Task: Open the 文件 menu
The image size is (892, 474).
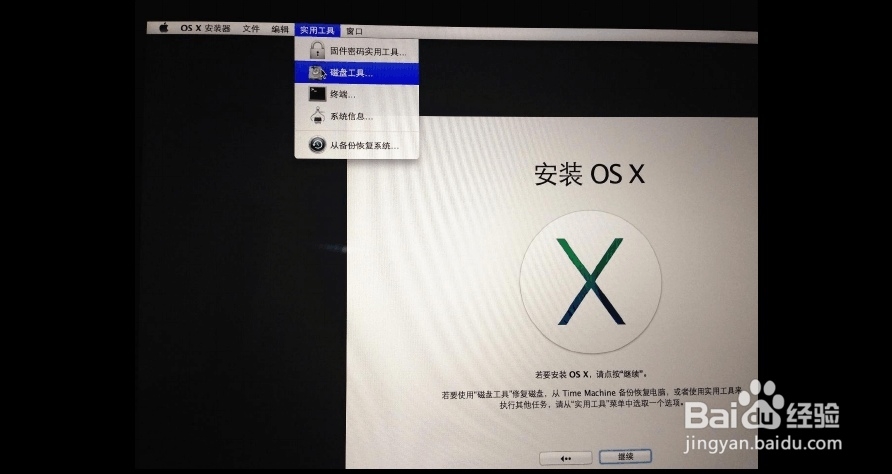Action: [251, 29]
